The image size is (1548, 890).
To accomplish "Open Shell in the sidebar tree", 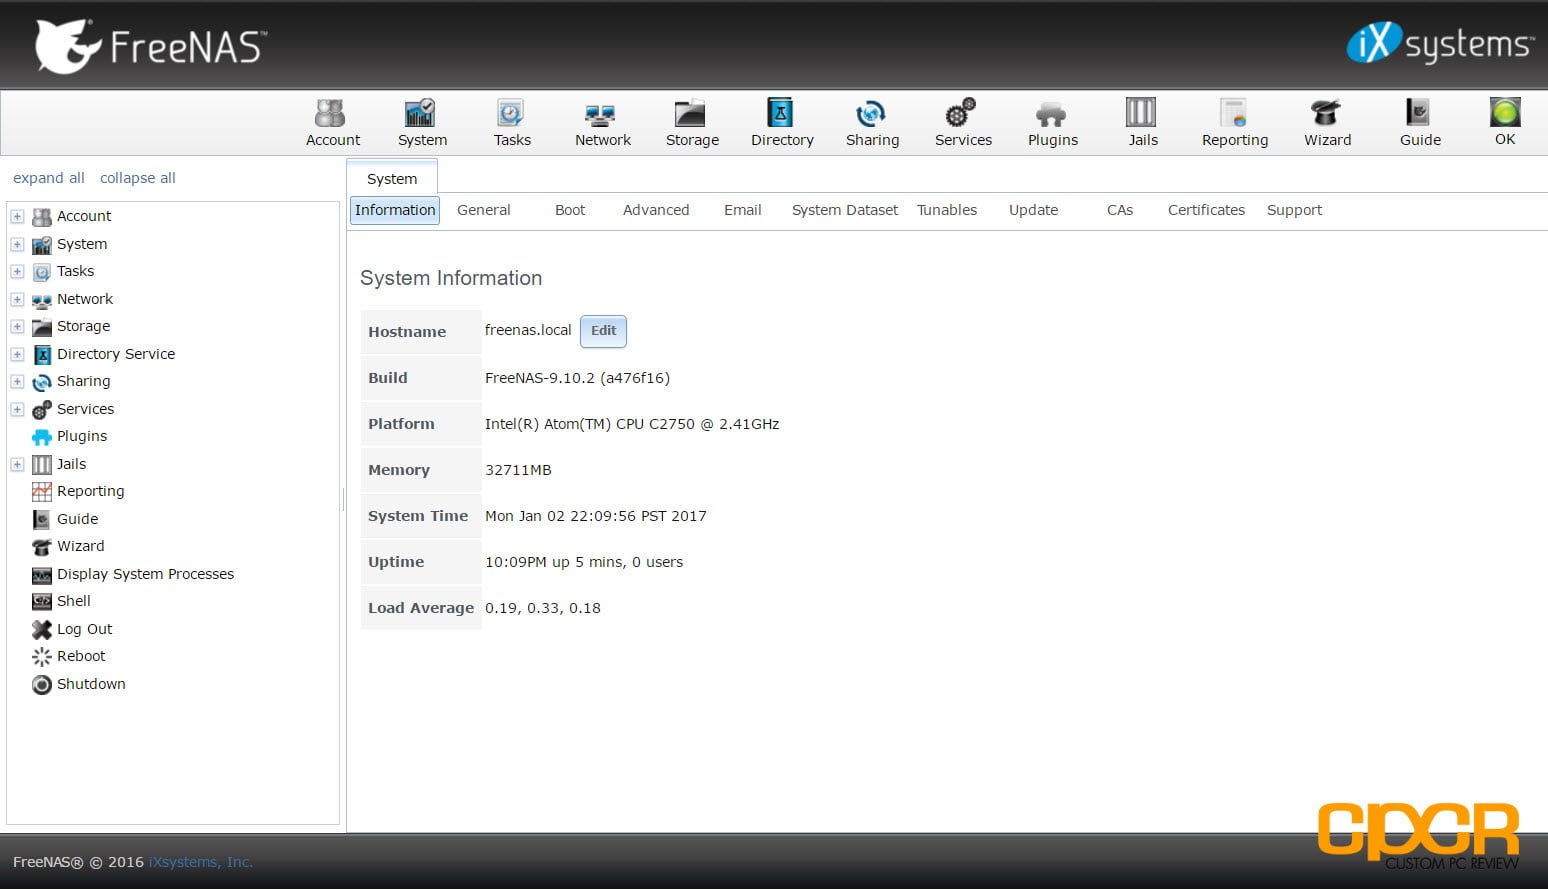I will pos(74,601).
